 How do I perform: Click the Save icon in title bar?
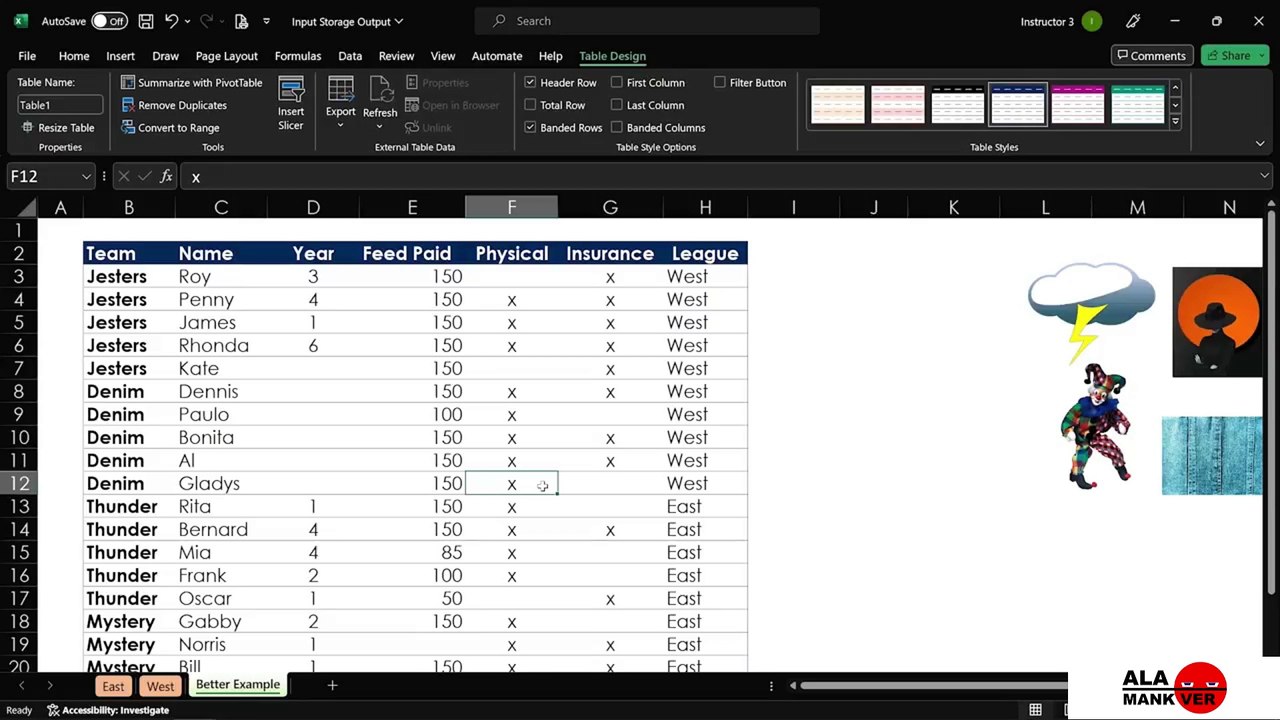pos(146,21)
